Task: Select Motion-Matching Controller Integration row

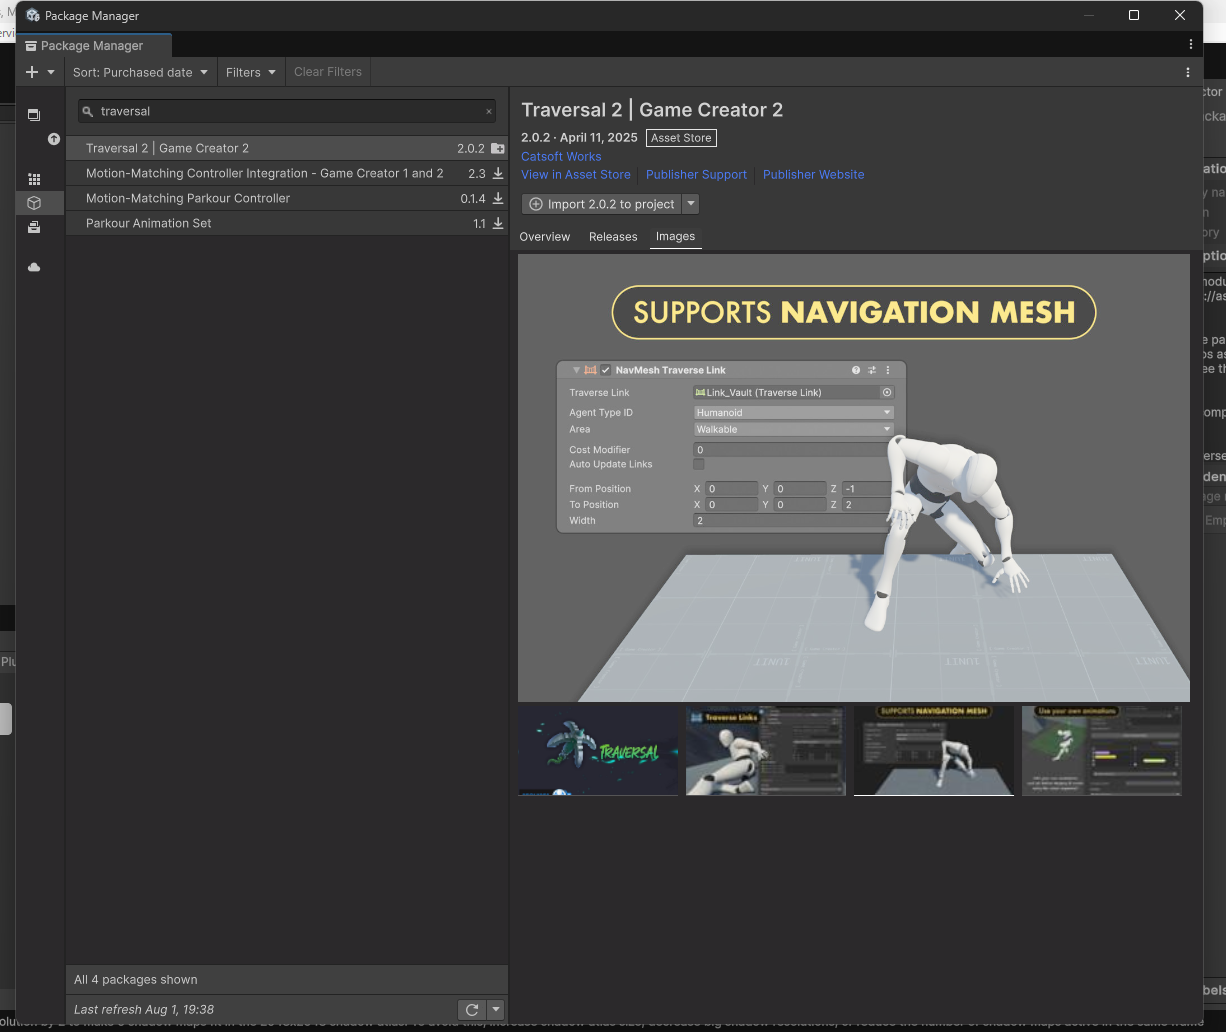Action: pos(287,173)
